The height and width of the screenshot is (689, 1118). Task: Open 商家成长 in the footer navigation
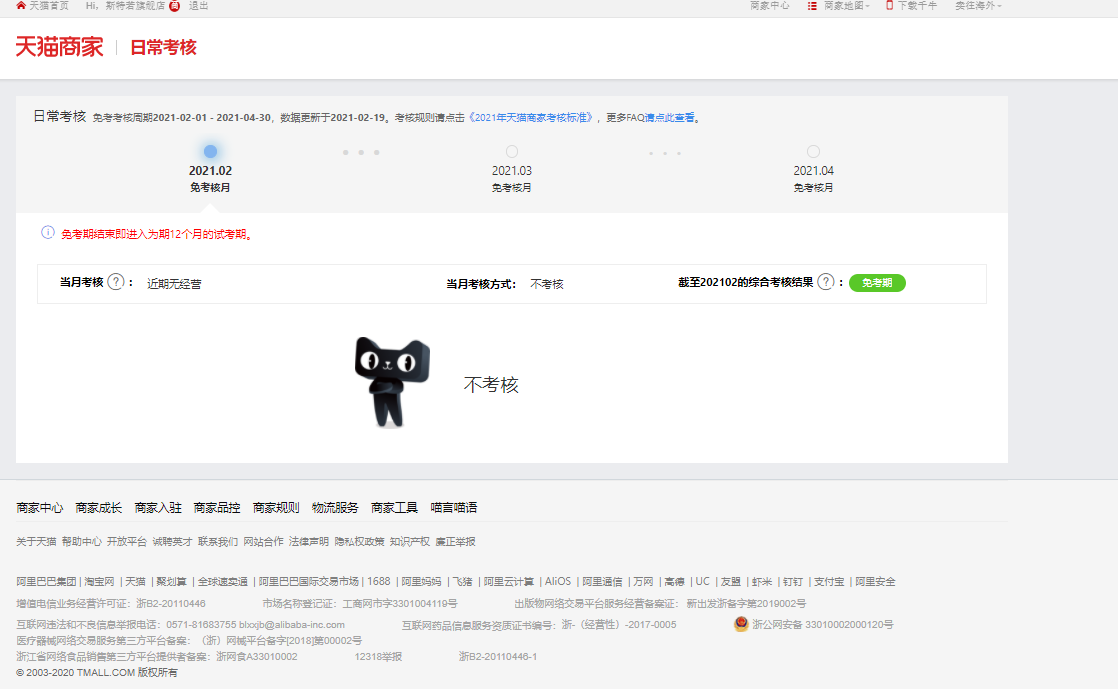[99, 508]
